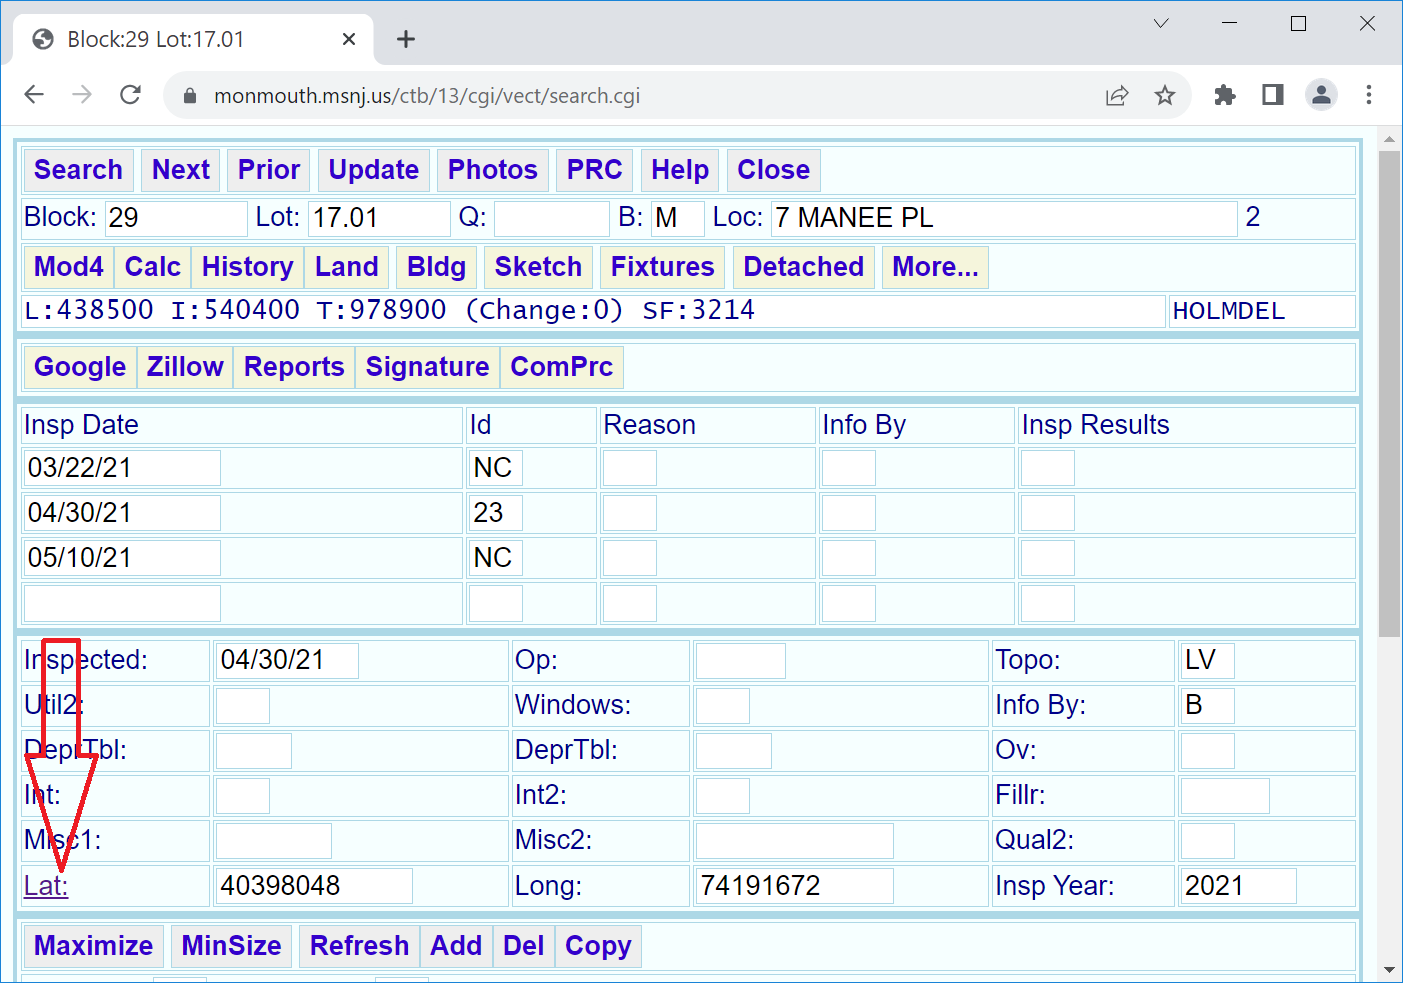This screenshot has width=1403, height=983.
Task: Click the B field containing M
Action: coord(677,218)
